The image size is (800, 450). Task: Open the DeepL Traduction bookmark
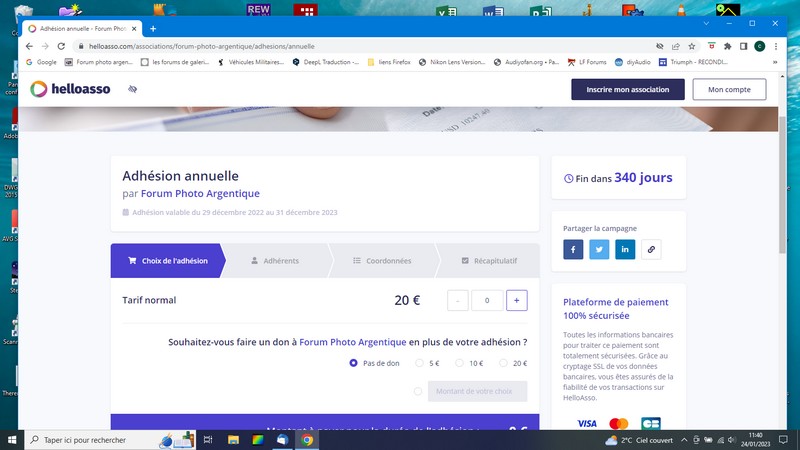[x=326, y=62]
